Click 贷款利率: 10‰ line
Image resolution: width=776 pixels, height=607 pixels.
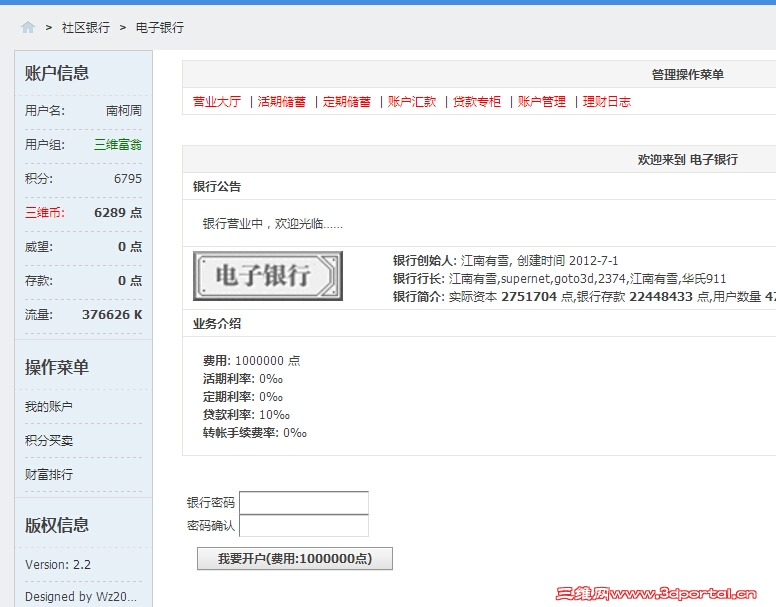point(246,415)
